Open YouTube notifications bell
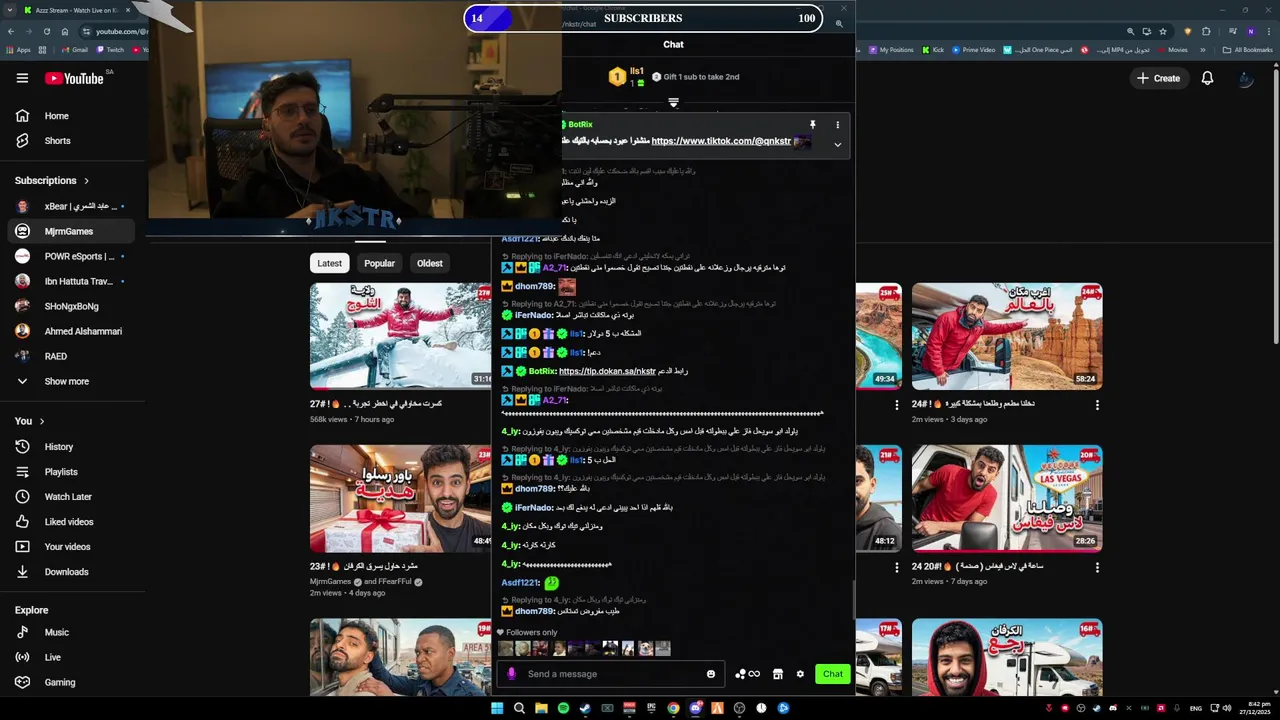1280x720 pixels. (x=1207, y=78)
